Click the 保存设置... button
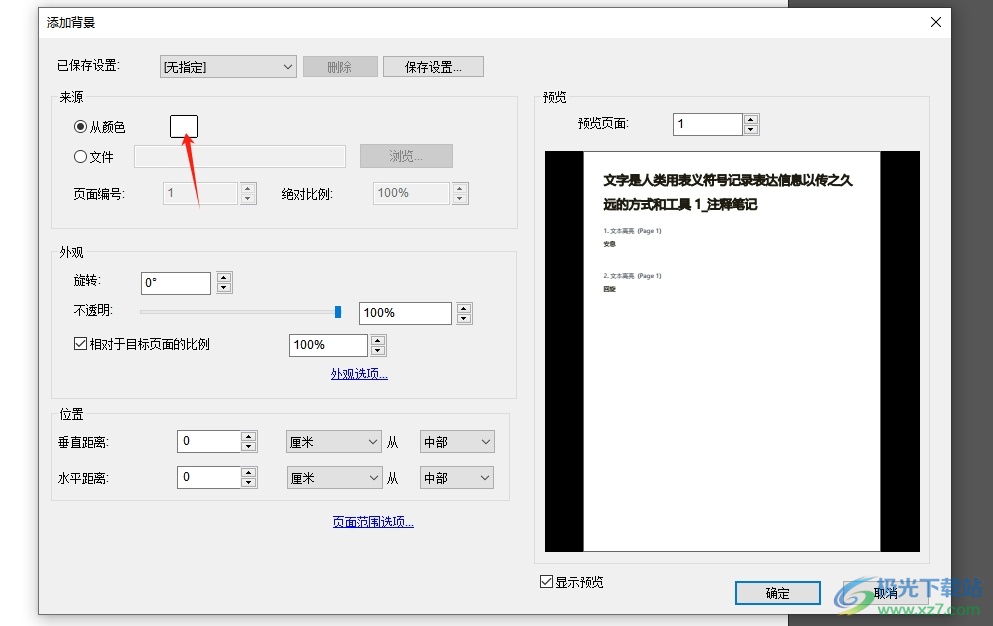 (x=433, y=67)
